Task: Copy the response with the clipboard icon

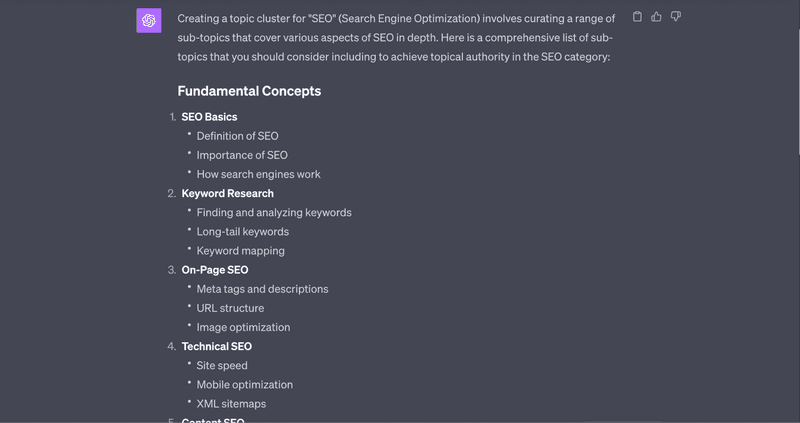Action: [637, 17]
